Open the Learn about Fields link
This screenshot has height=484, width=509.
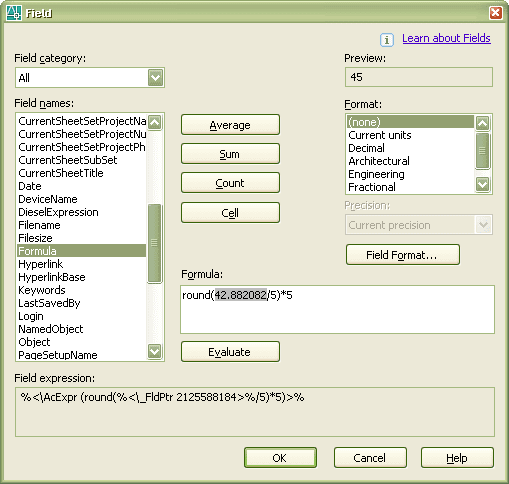point(446,38)
